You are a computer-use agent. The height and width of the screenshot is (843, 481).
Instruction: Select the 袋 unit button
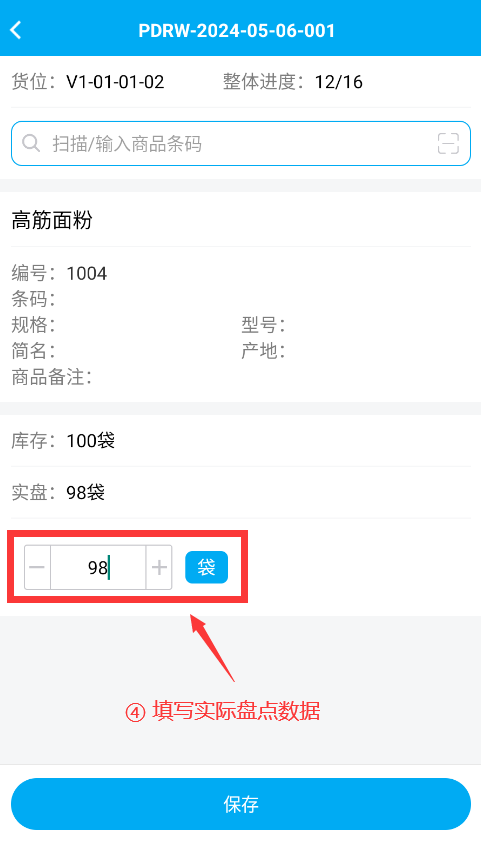tap(206, 567)
